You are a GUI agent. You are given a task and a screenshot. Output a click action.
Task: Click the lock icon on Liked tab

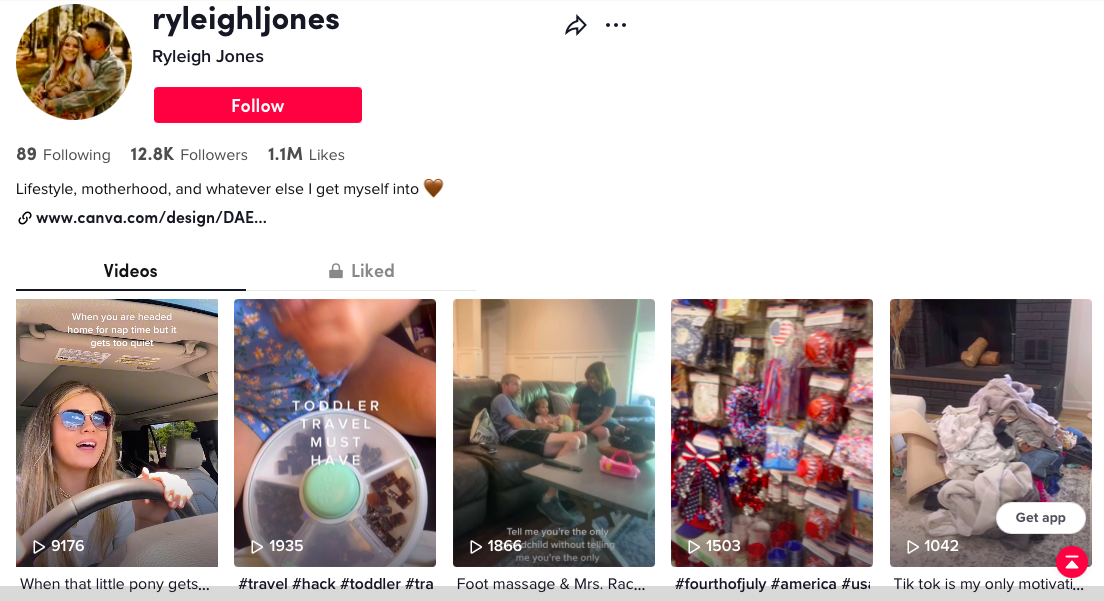(x=336, y=271)
